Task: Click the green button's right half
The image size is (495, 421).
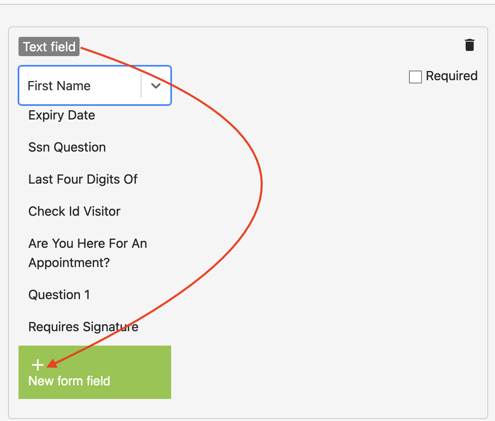Action: pos(133,372)
